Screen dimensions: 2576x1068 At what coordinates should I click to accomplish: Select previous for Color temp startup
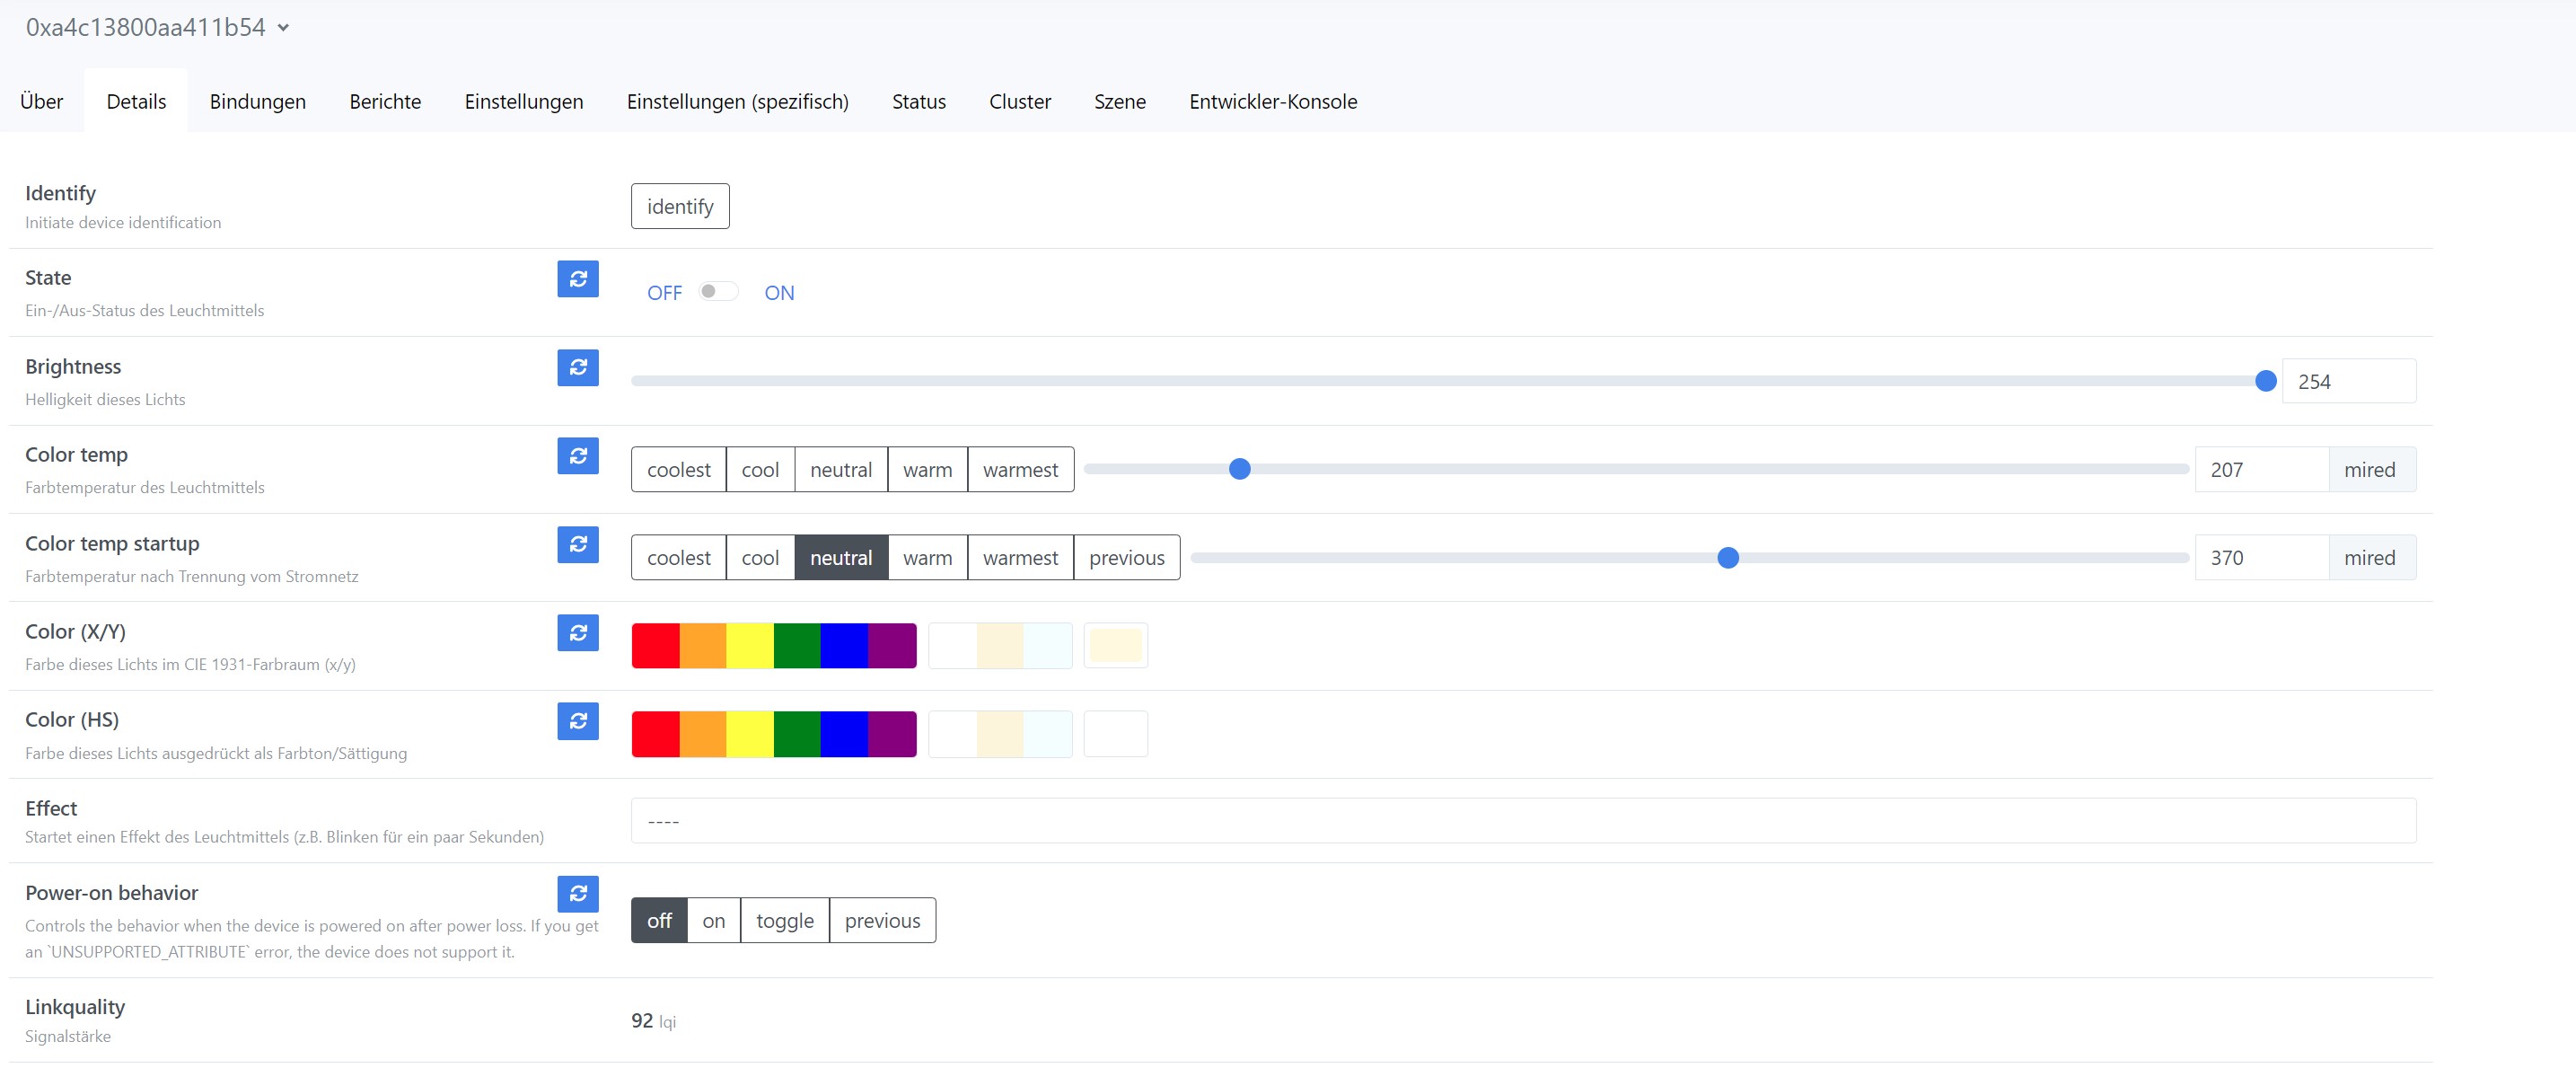[1127, 557]
